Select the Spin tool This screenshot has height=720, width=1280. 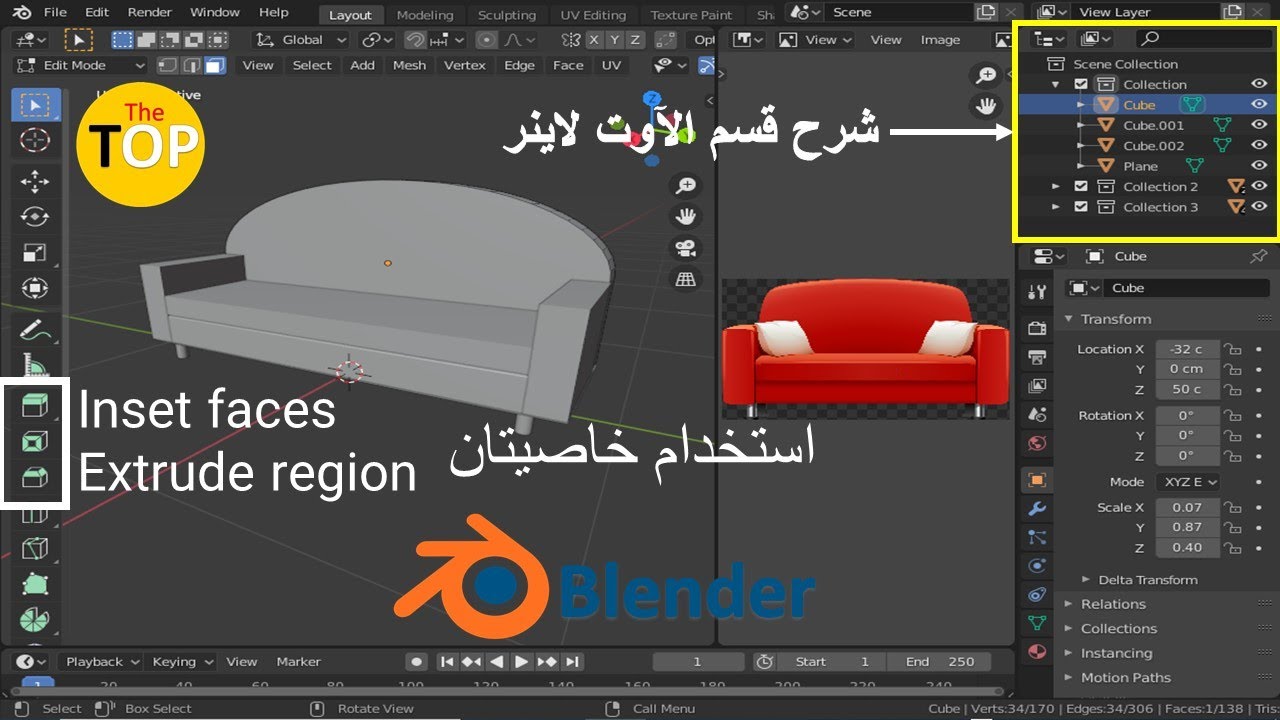[x=35, y=620]
